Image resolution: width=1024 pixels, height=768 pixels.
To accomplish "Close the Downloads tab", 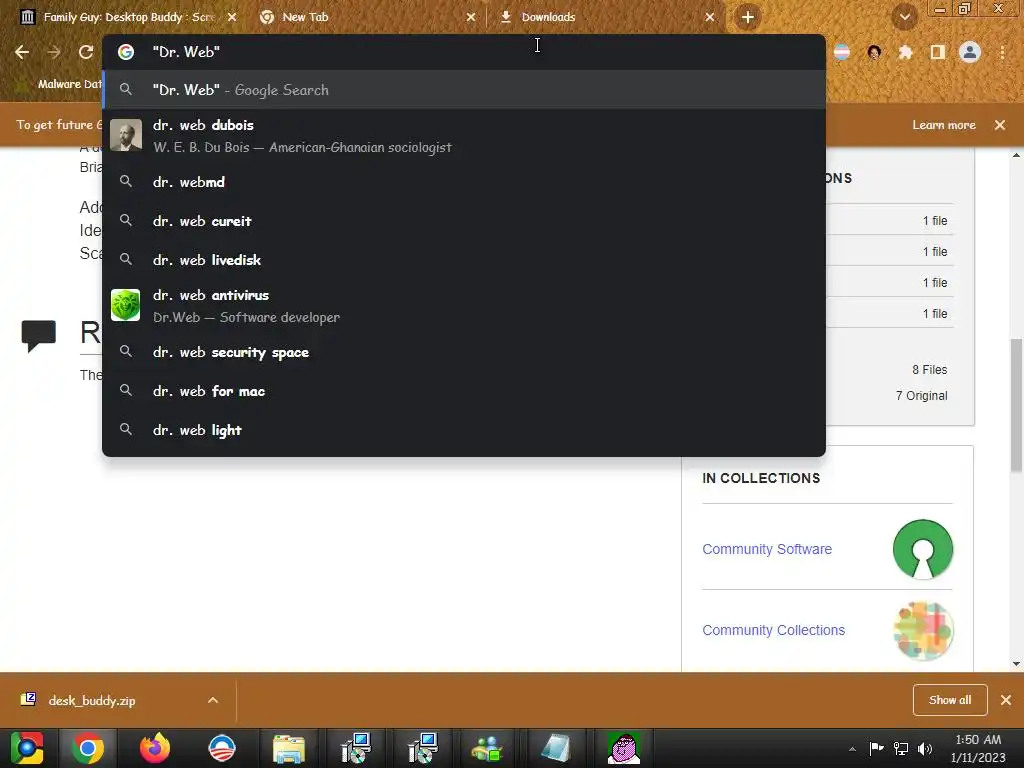I will tap(710, 18).
